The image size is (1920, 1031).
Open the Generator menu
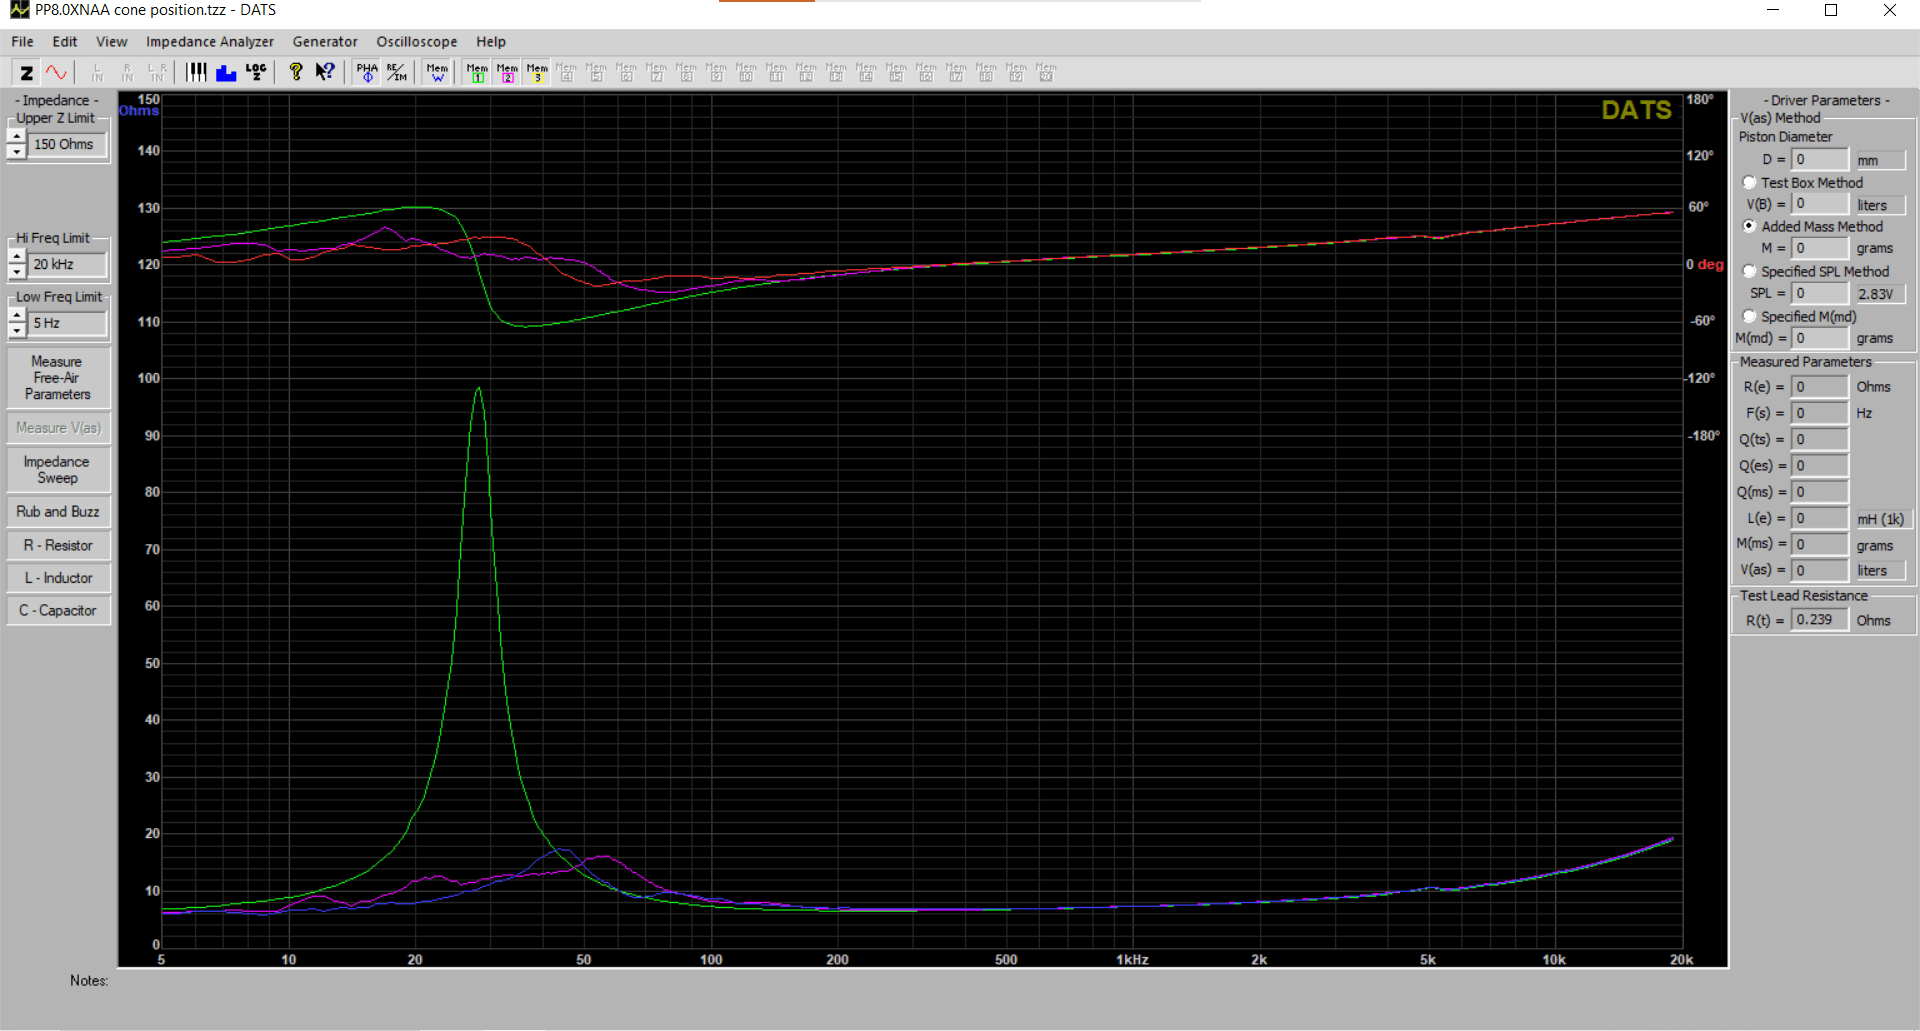coord(325,42)
